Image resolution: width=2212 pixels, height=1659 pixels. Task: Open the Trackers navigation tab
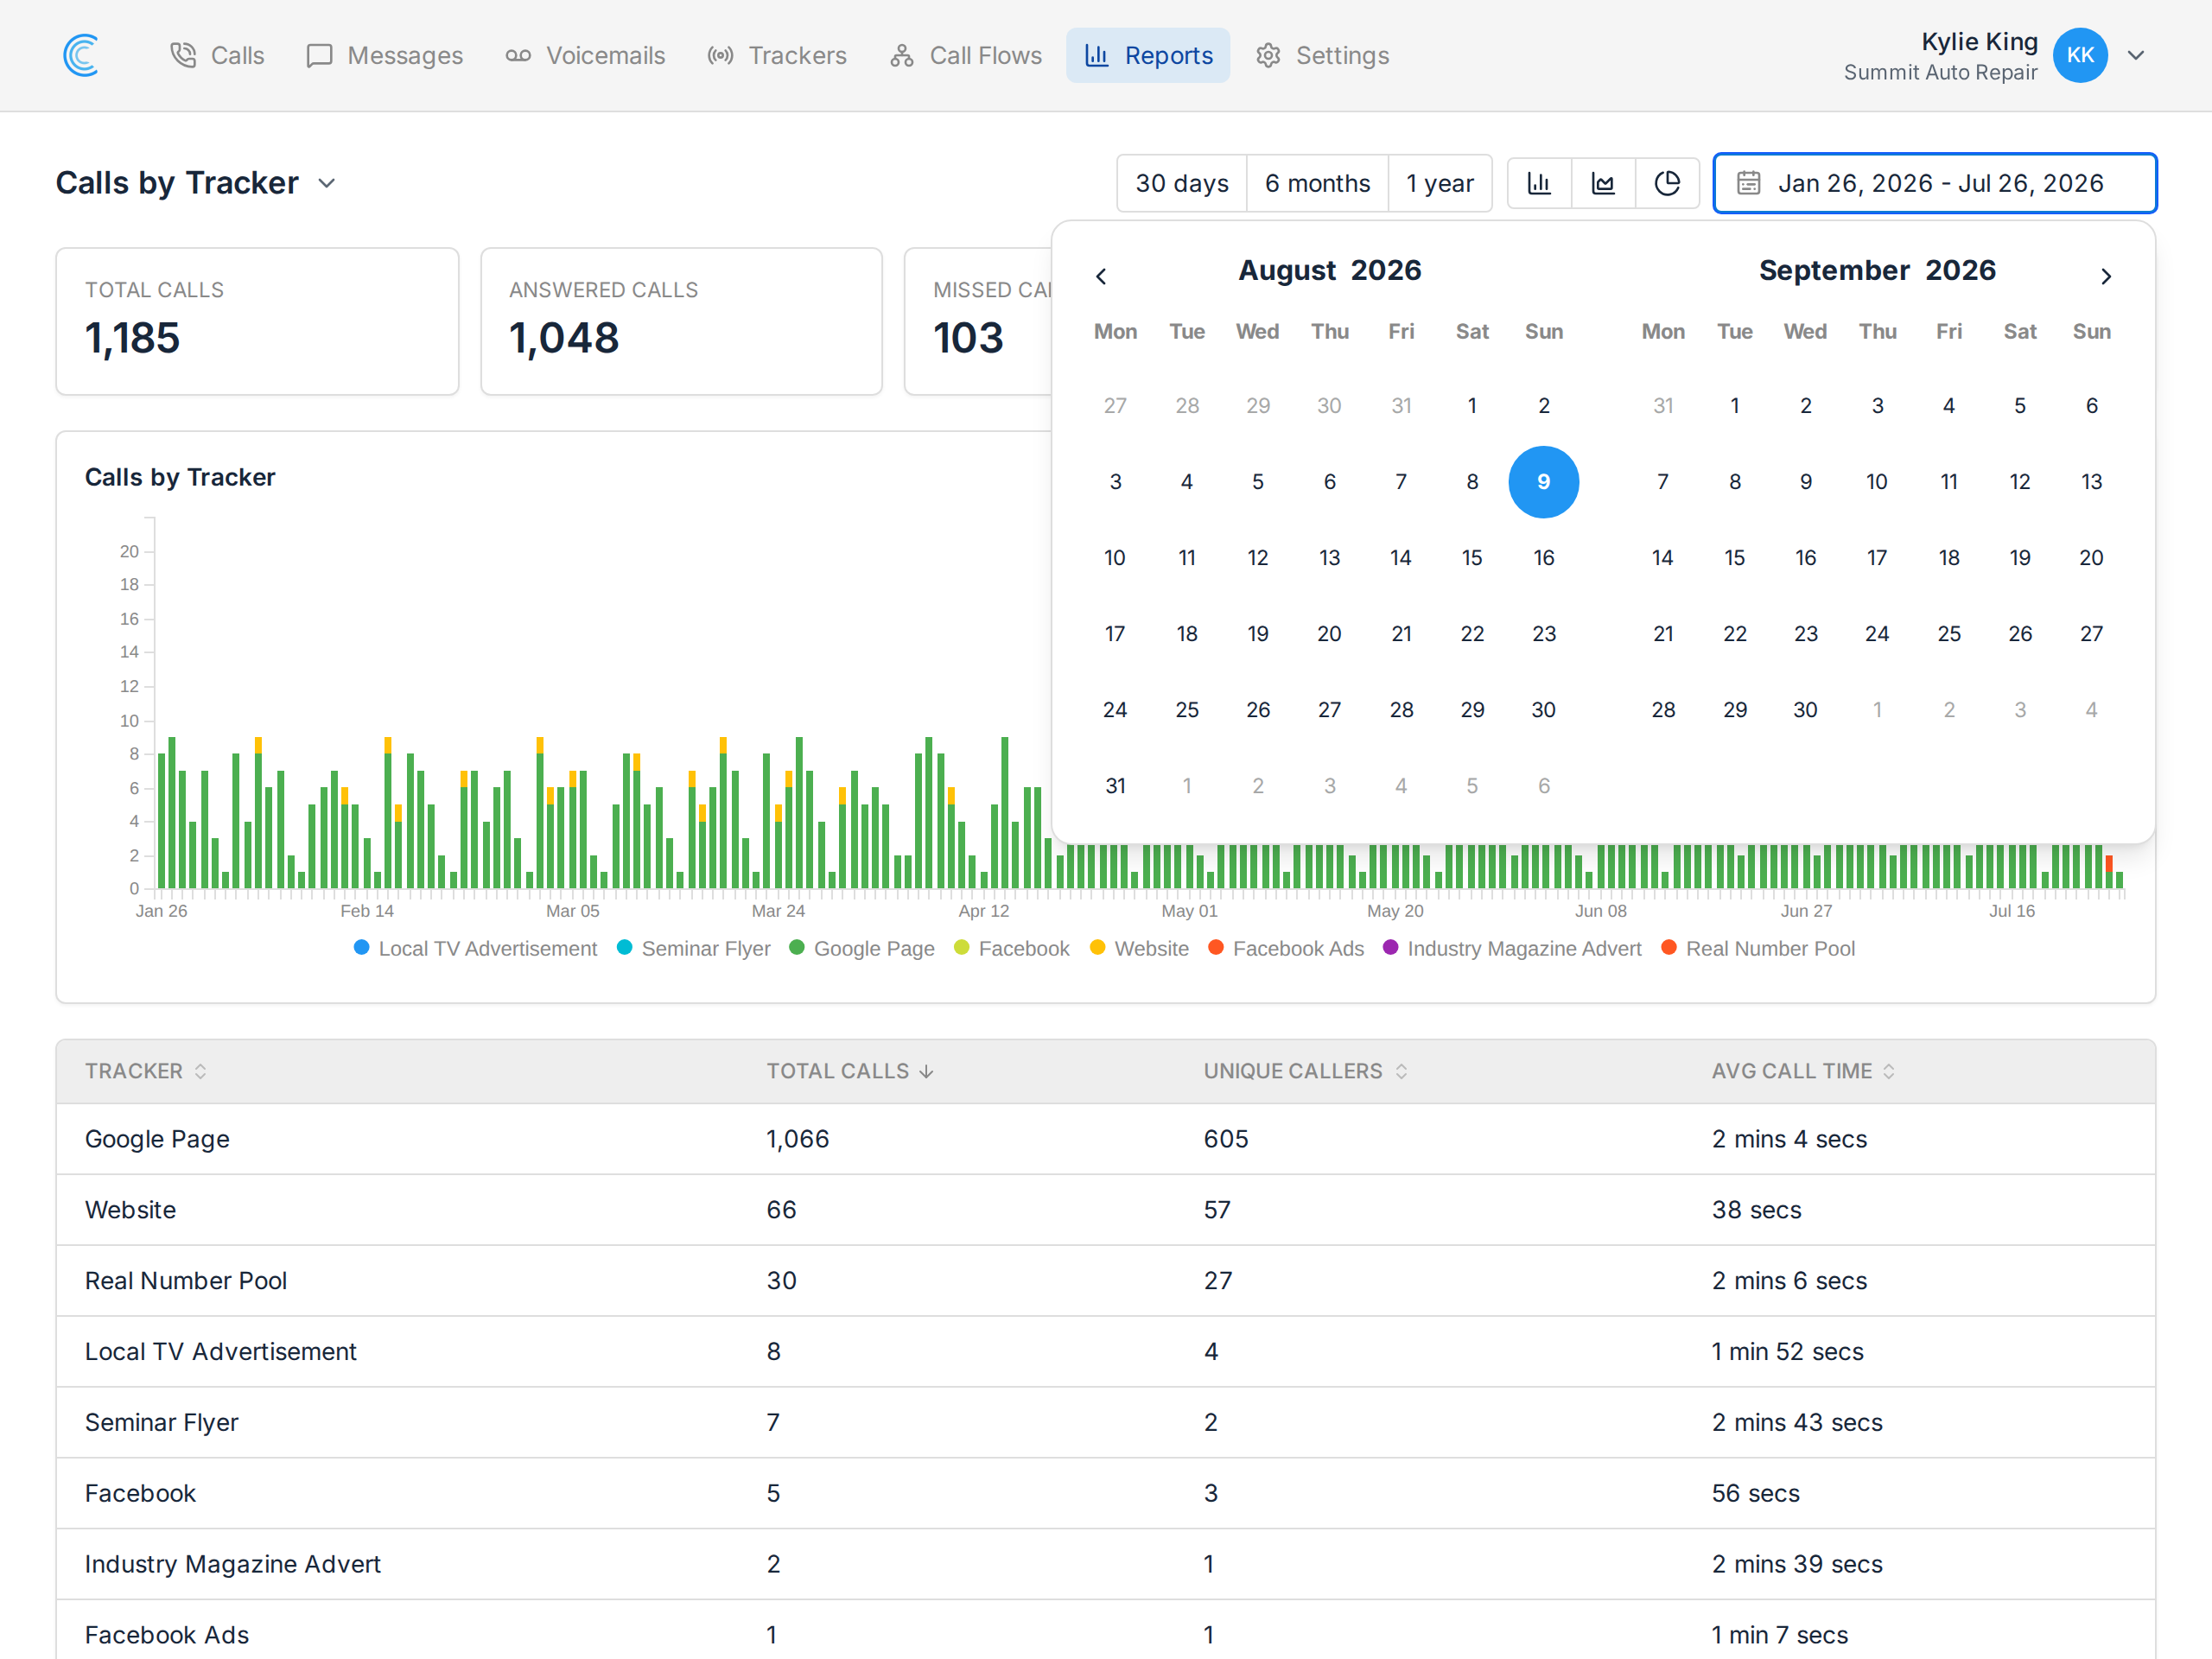tap(777, 55)
